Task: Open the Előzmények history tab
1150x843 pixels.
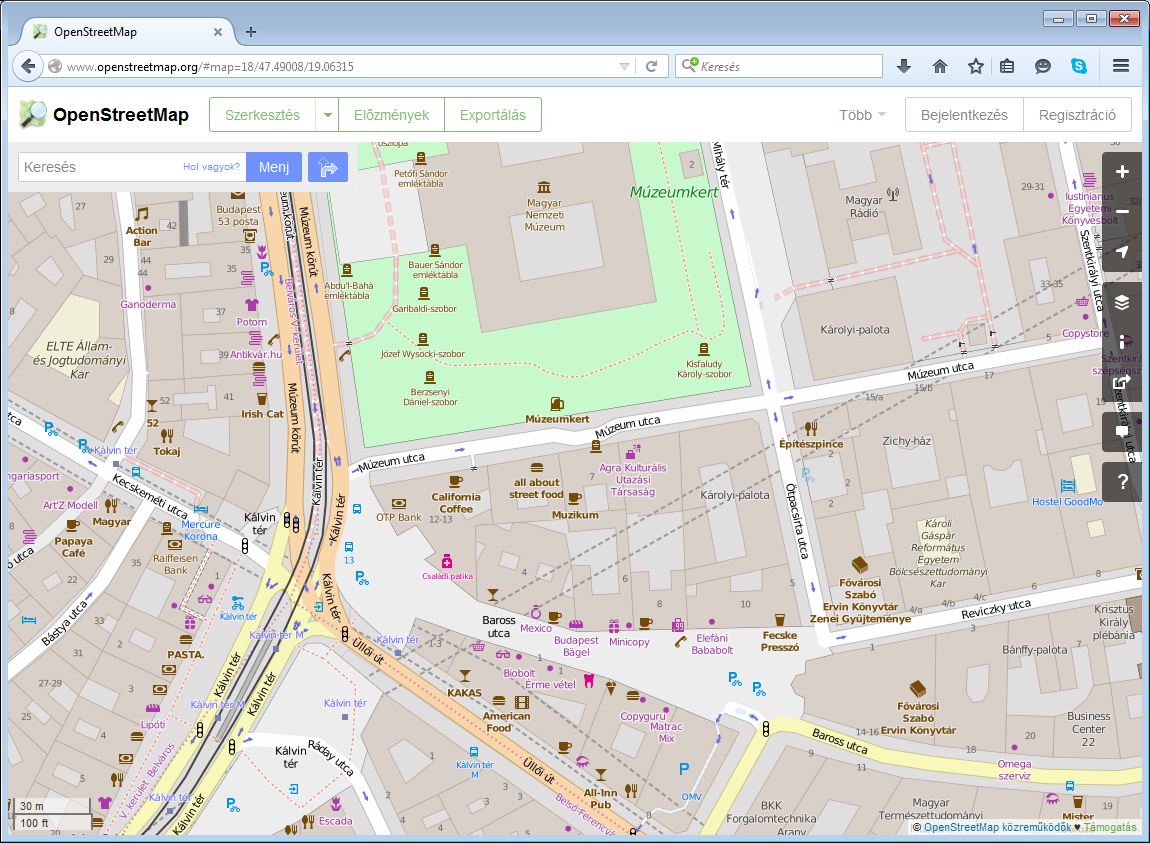Action: 392,115
